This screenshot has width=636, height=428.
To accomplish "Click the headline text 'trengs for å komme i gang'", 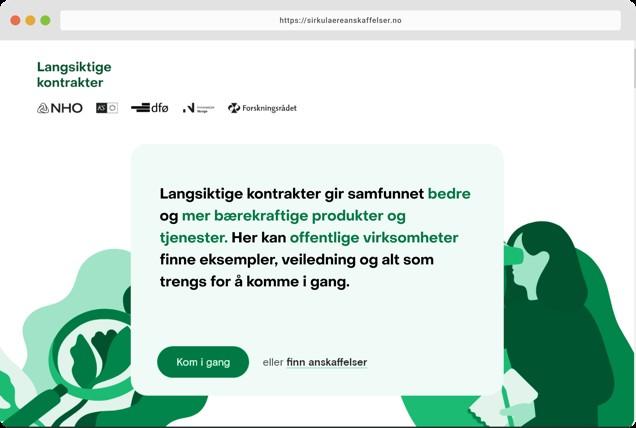I will [254, 282].
